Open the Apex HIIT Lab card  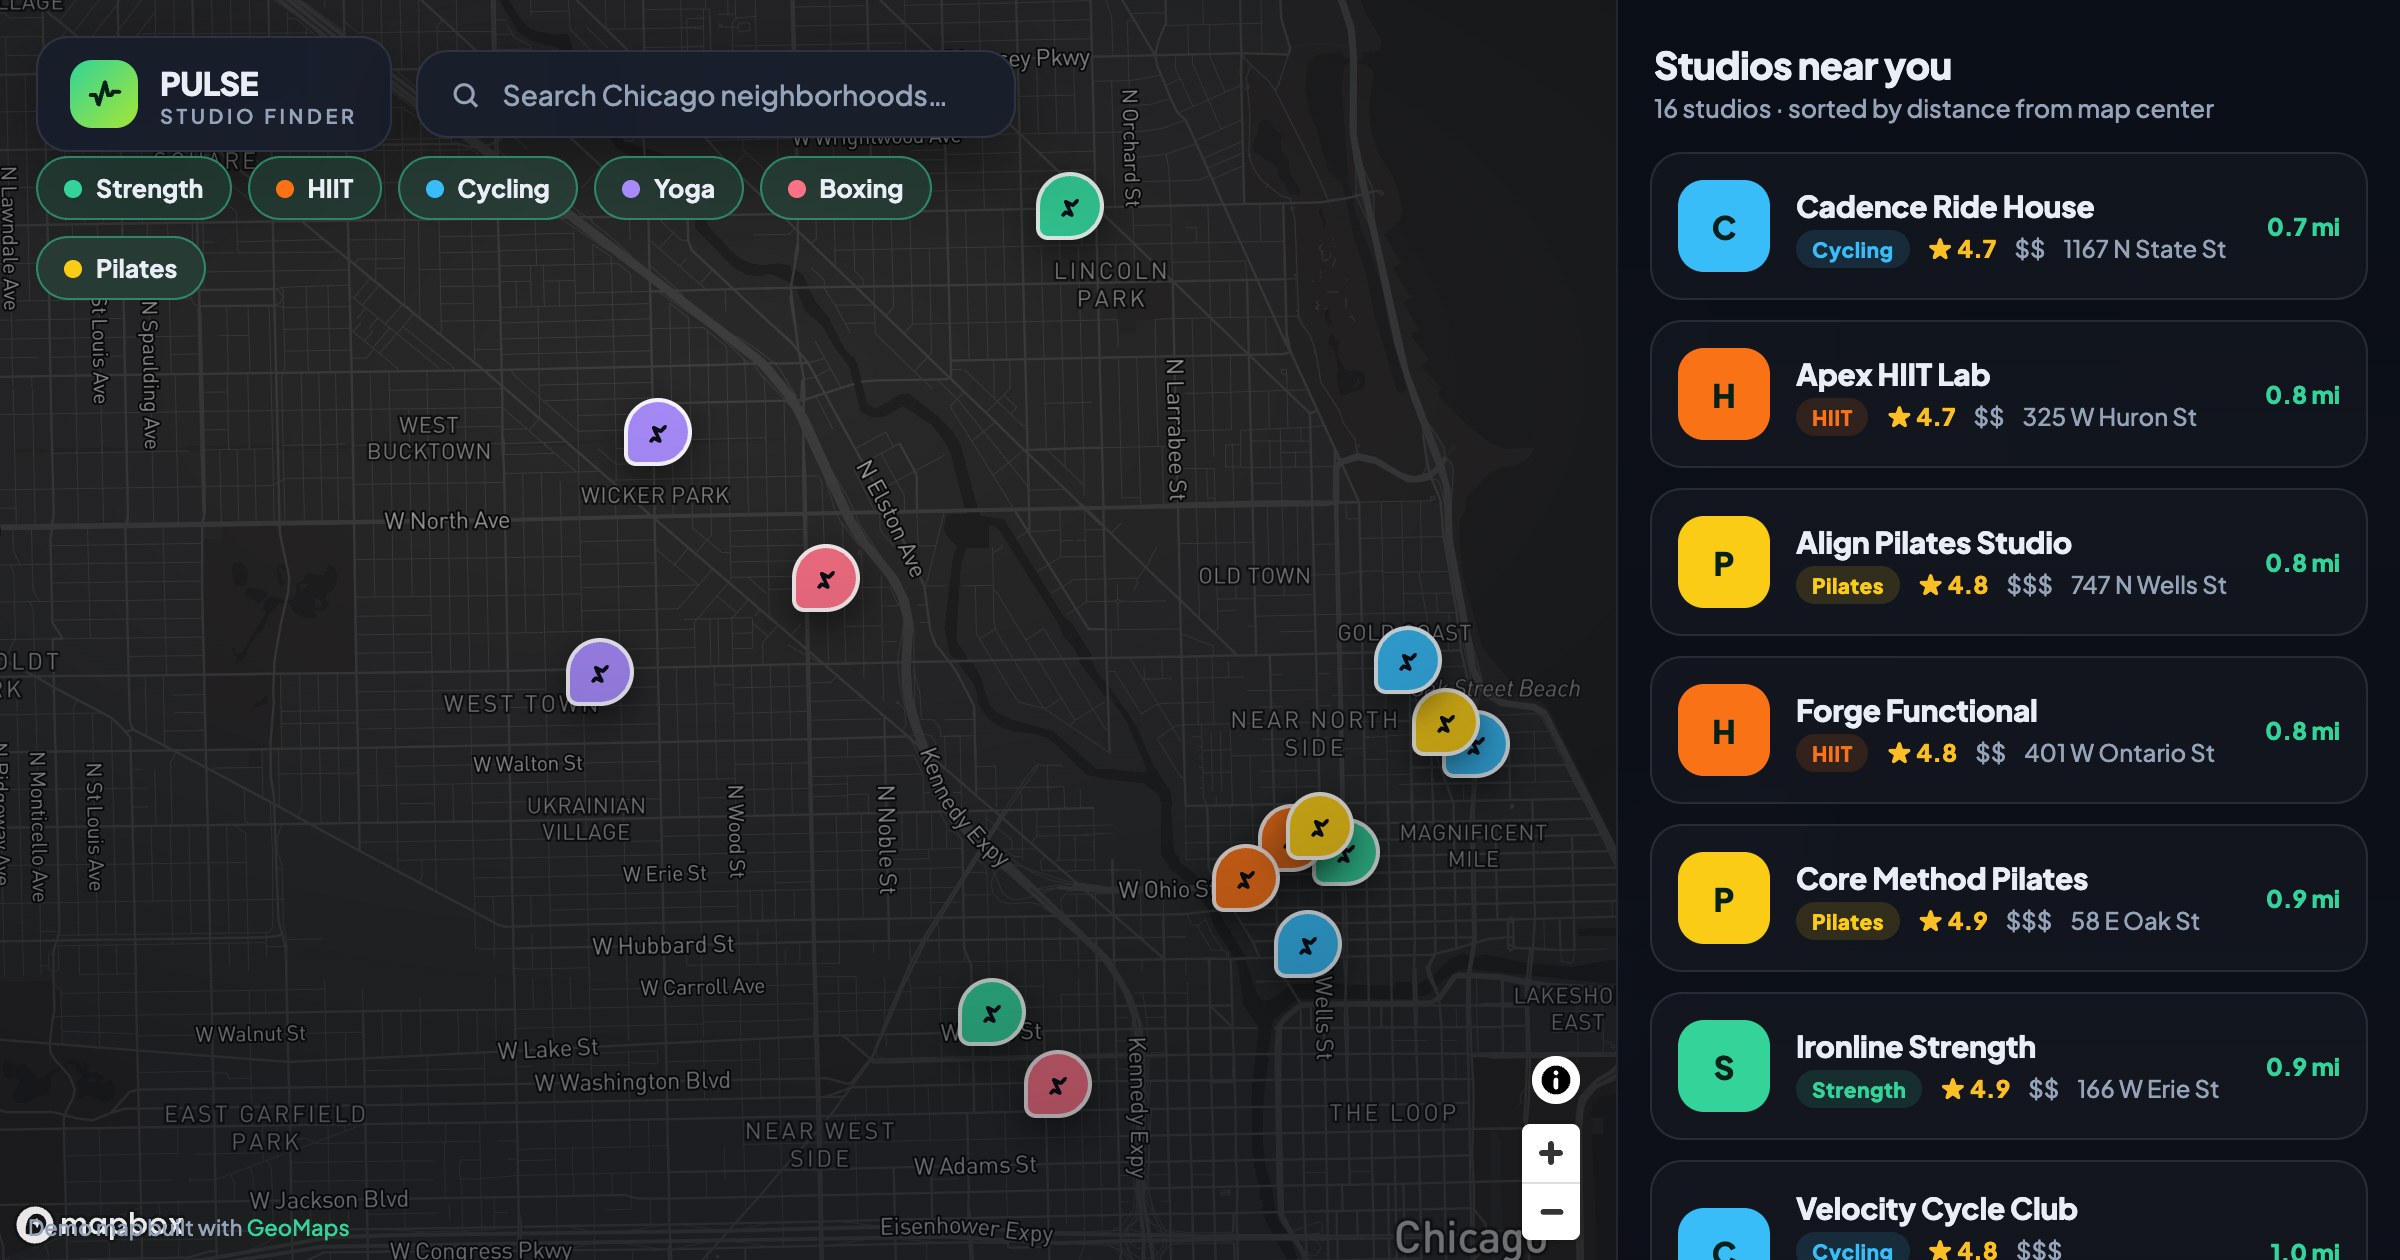(x=2008, y=394)
